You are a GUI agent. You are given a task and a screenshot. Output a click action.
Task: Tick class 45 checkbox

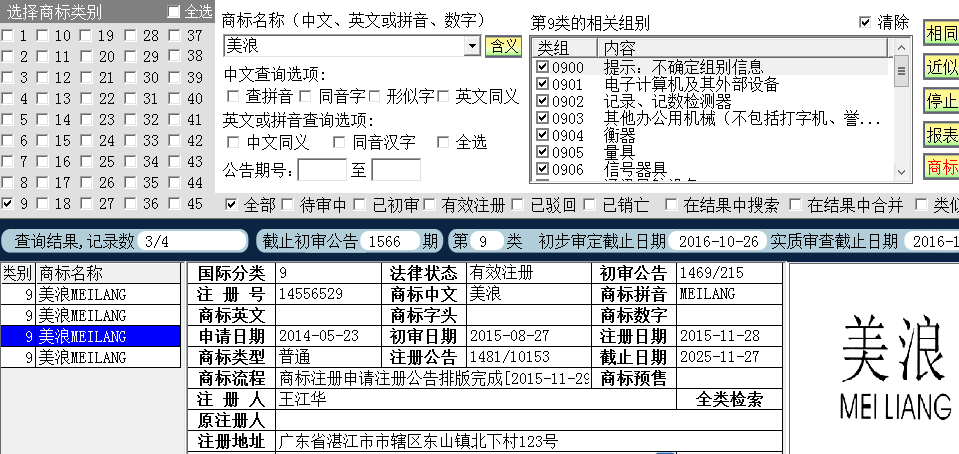tap(174, 203)
